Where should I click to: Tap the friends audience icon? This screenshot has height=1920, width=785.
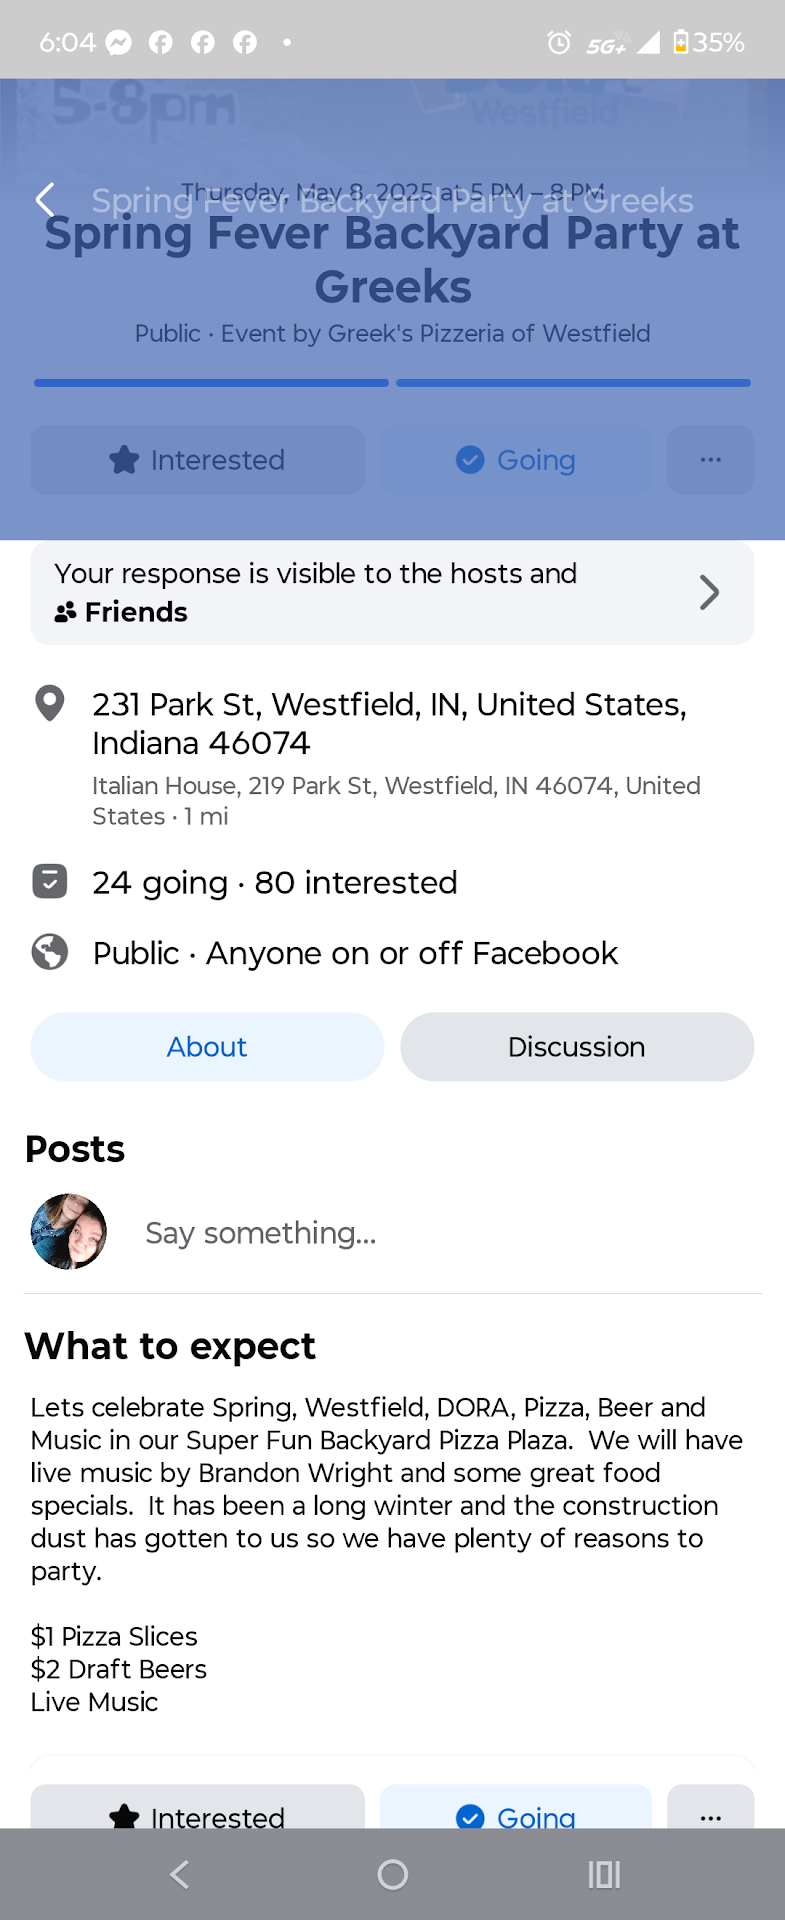(66, 612)
